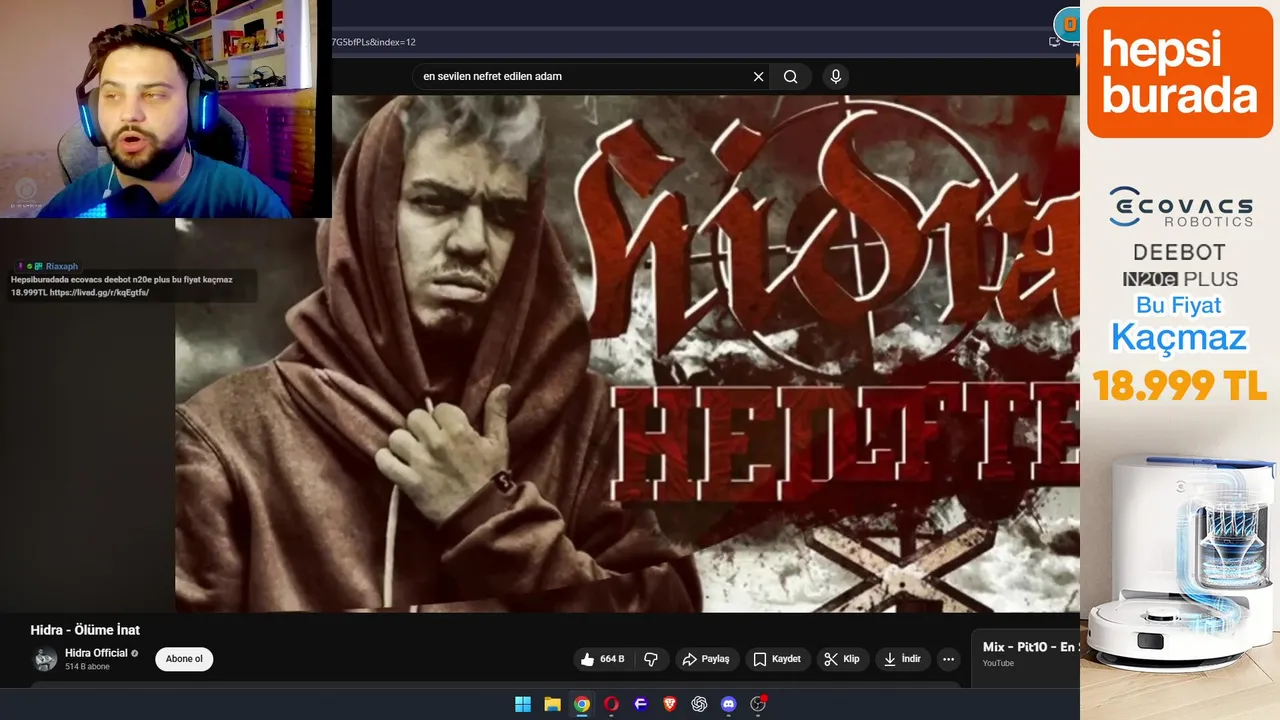Open Opera browser from taskbar

point(611,704)
